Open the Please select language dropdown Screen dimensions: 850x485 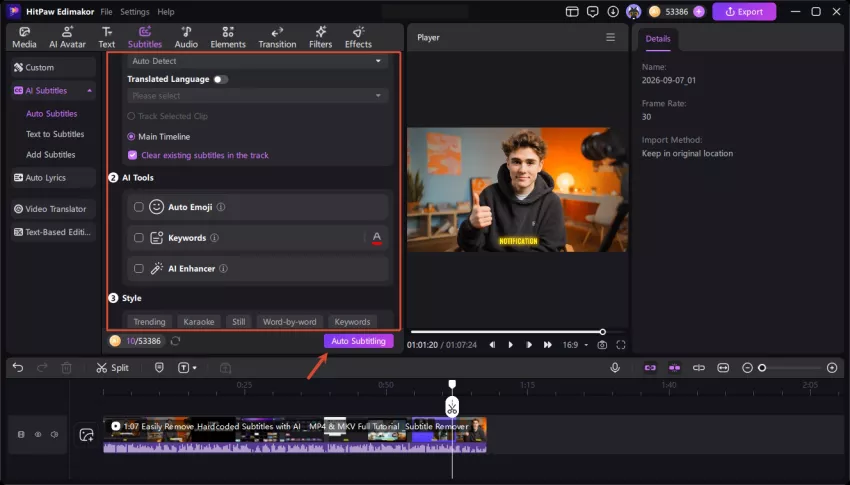point(257,96)
